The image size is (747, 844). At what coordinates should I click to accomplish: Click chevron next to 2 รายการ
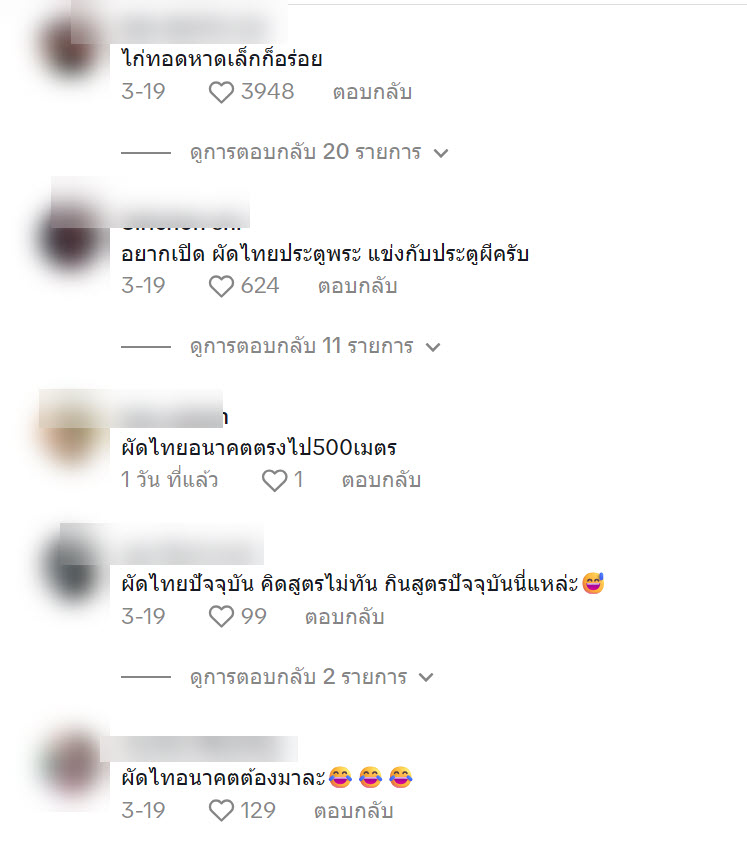[x=426, y=677]
